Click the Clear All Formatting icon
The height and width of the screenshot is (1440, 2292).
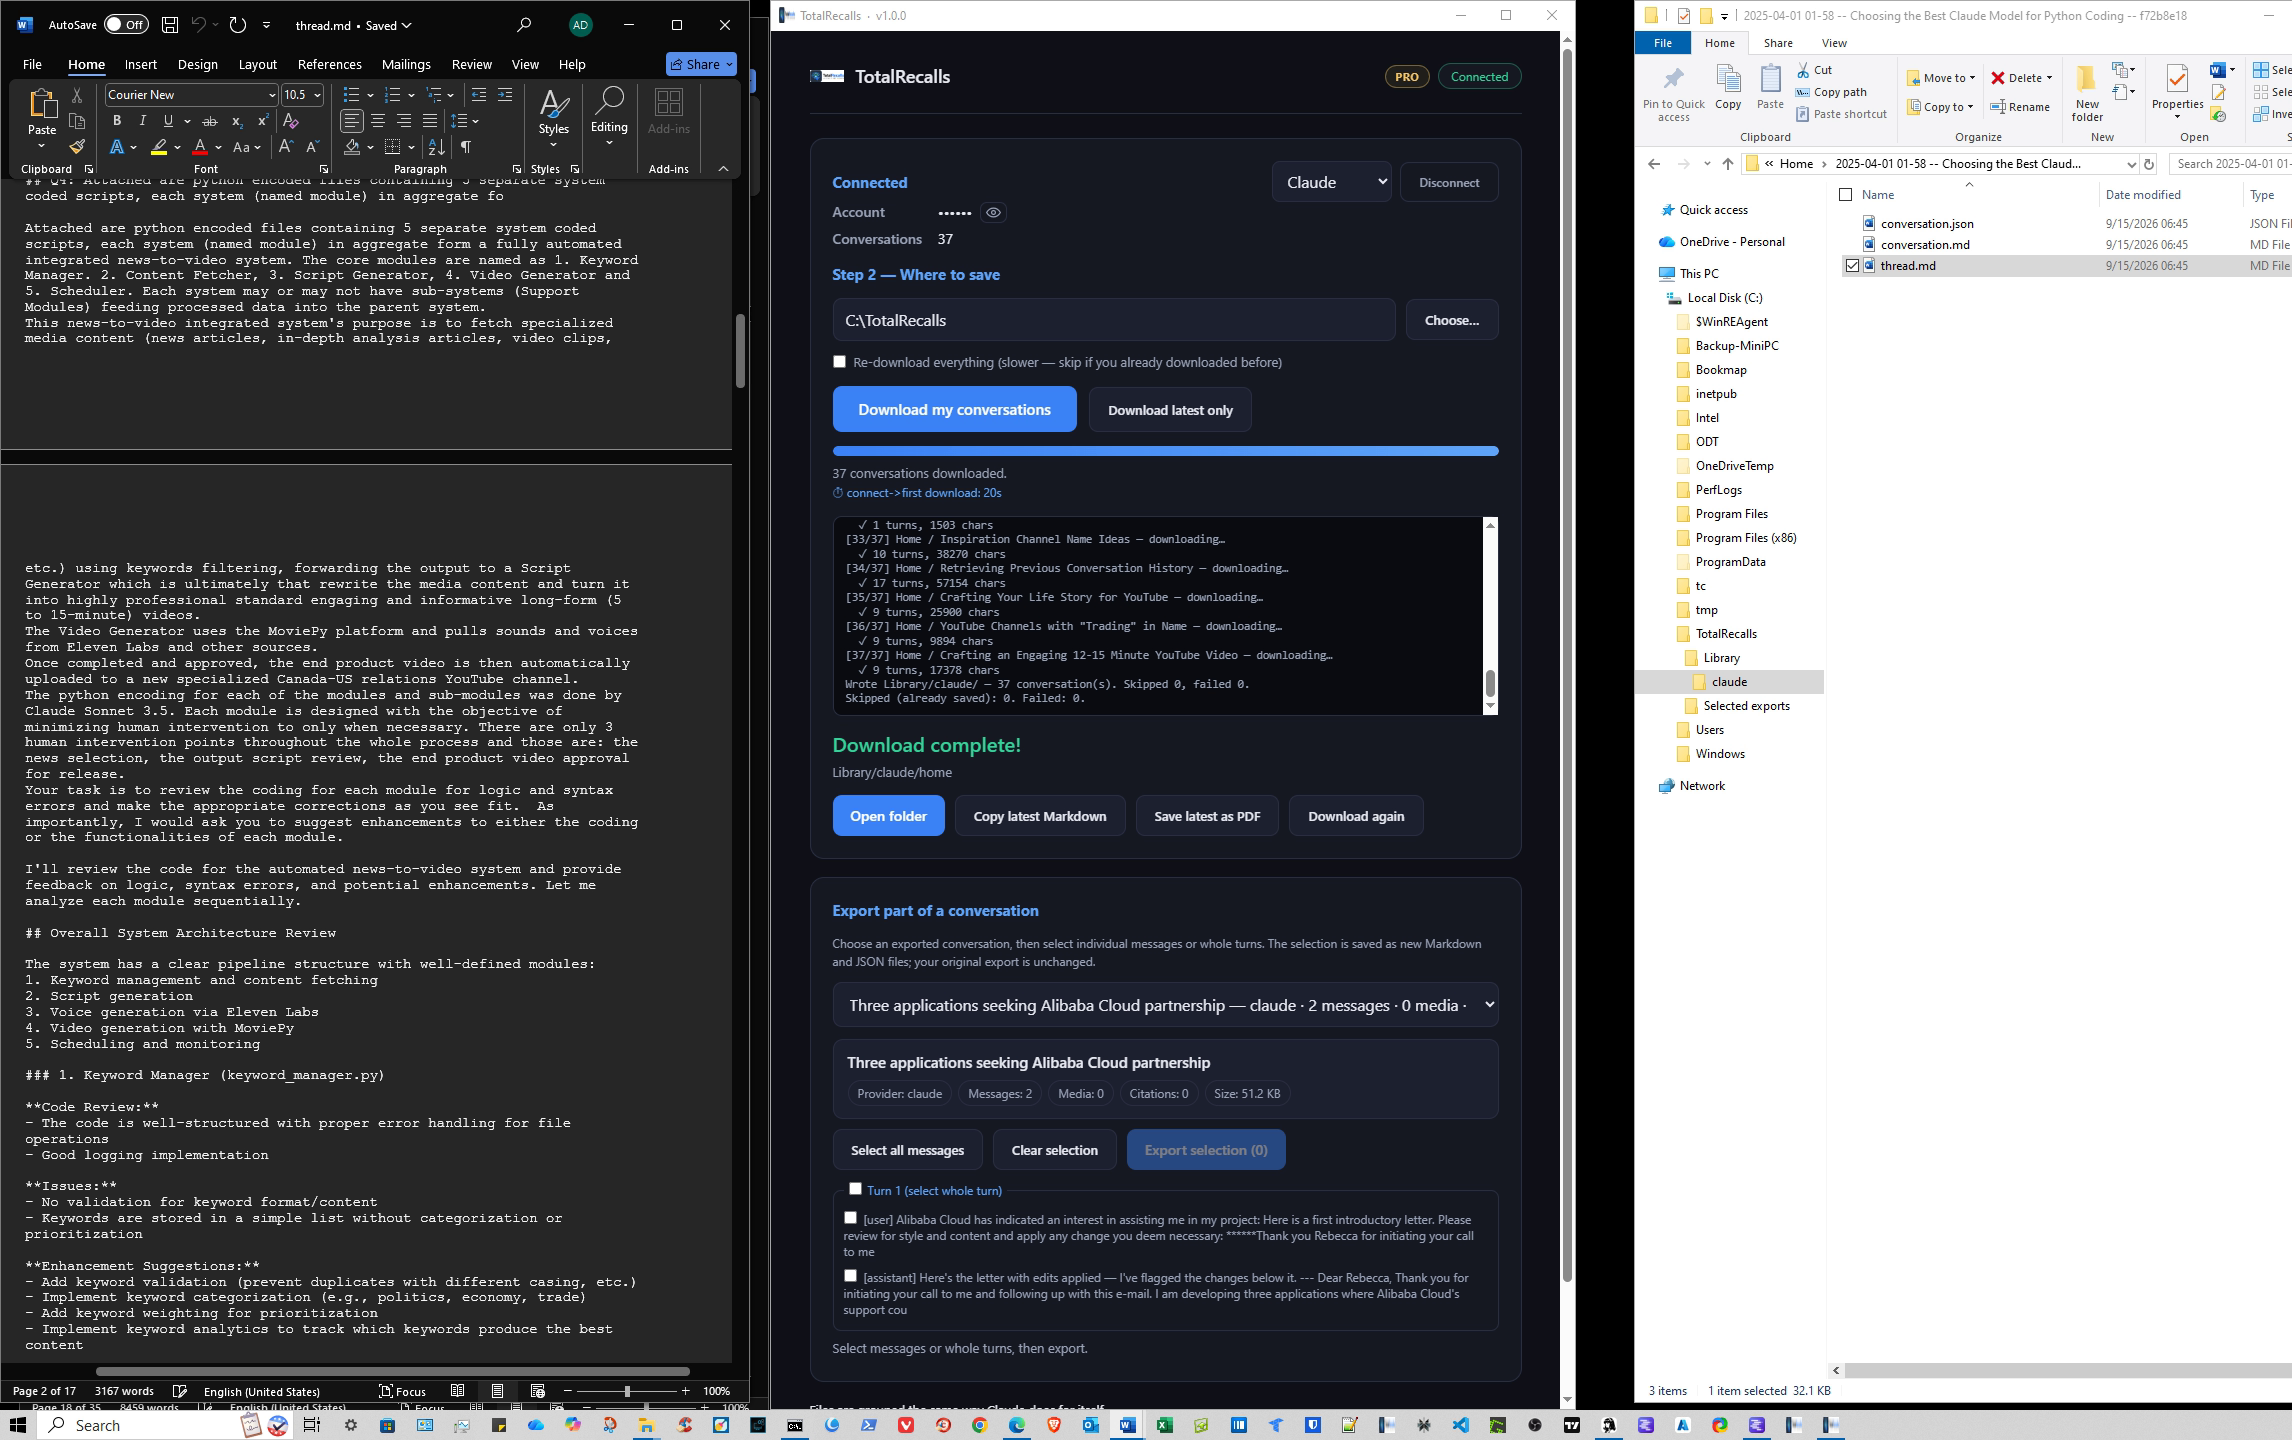tap(291, 121)
